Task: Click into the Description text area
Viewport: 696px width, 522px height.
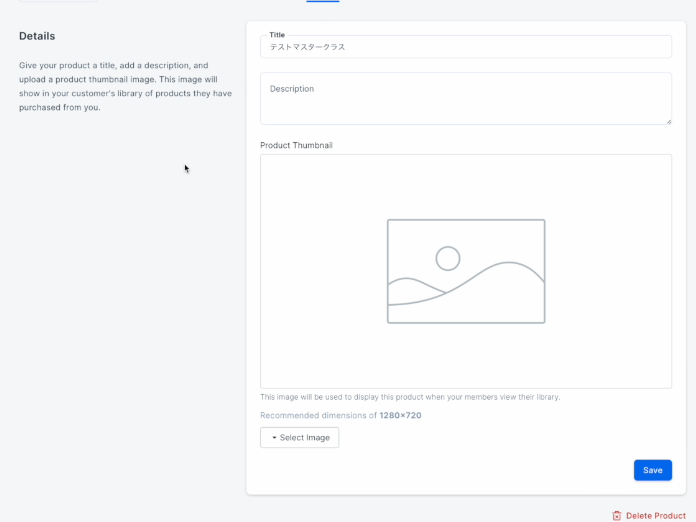Action: tap(466, 99)
